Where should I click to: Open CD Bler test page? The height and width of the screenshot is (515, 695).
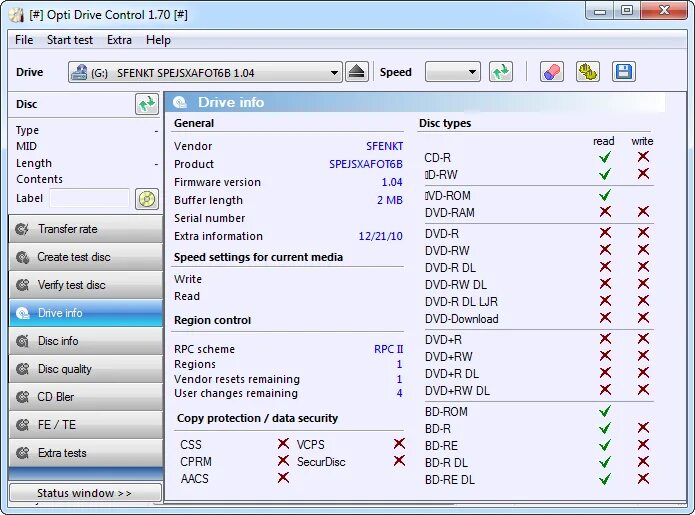click(x=86, y=397)
